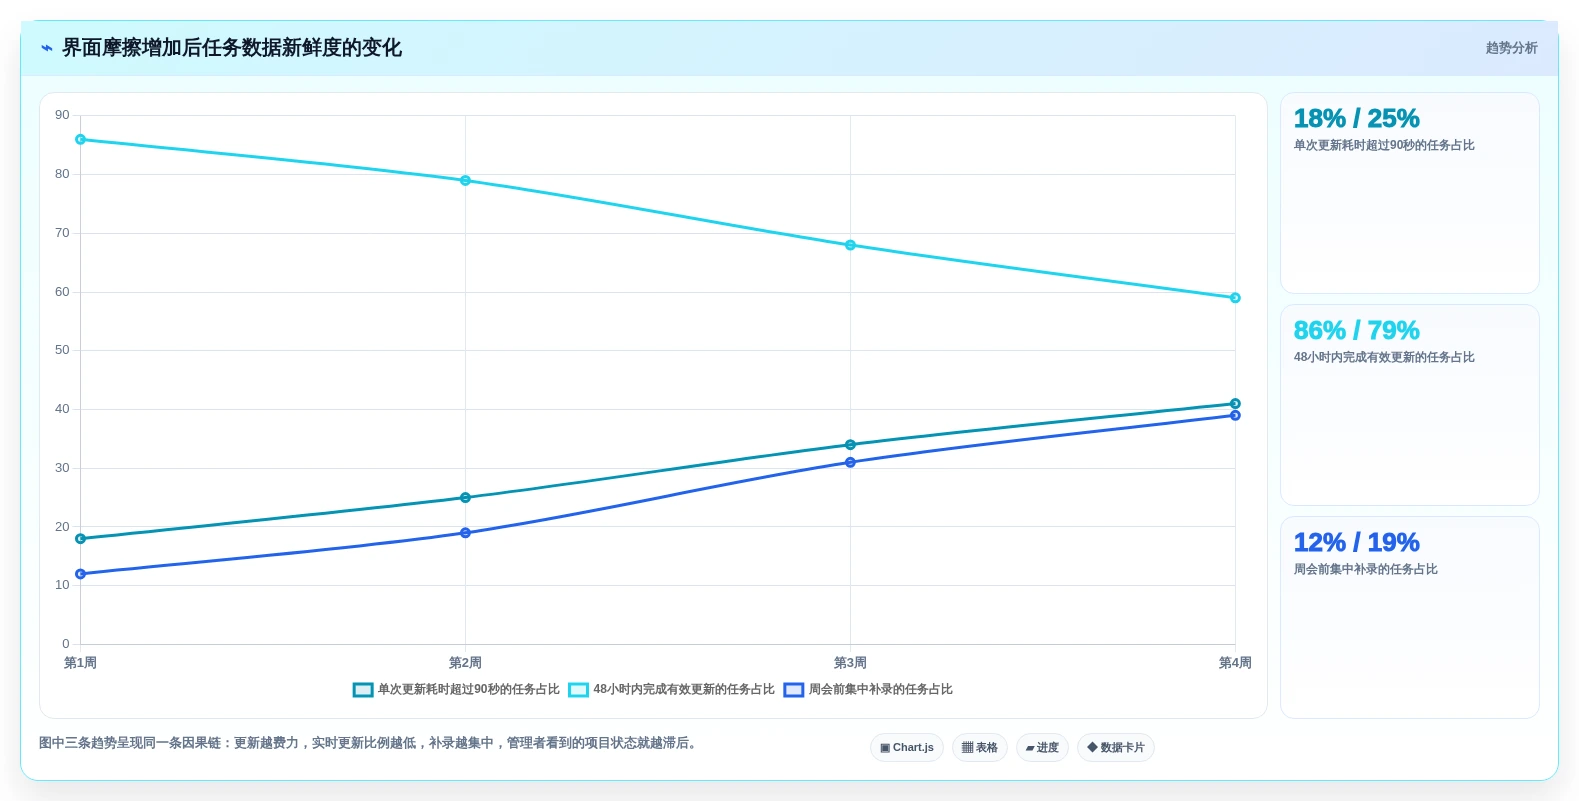This screenshot has height=801, width=1579.
Task: Click the 第2周 x-axis label
Action: point(465,663)
